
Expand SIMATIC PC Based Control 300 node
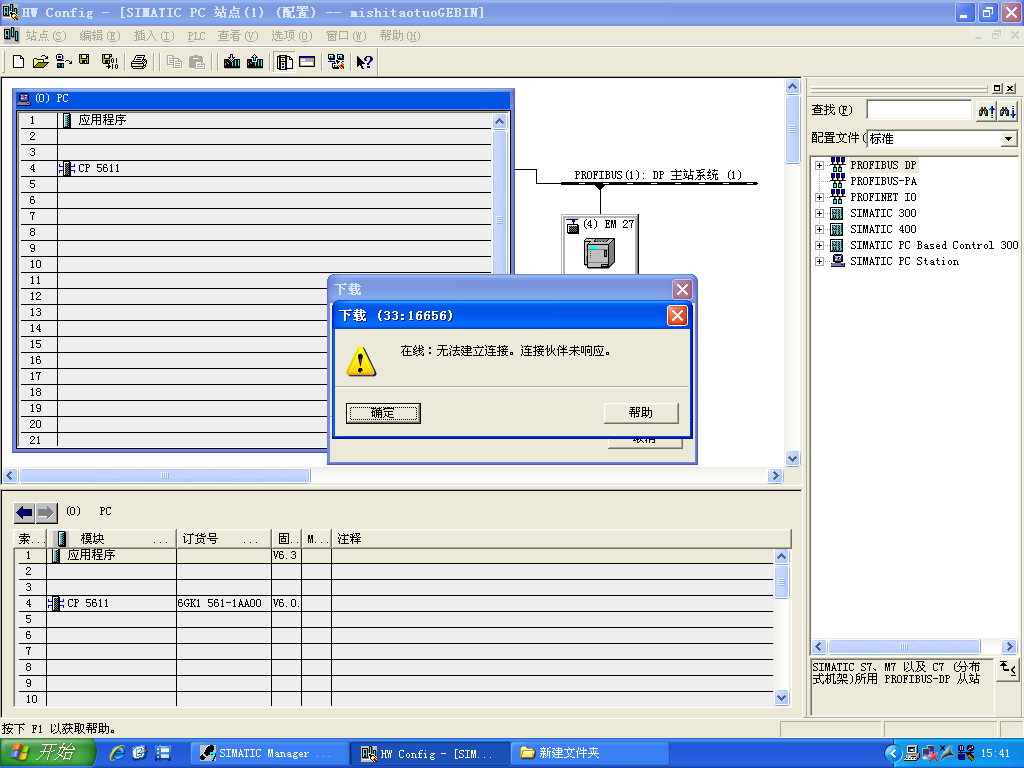pyautogui.click(x=820, y=246)
